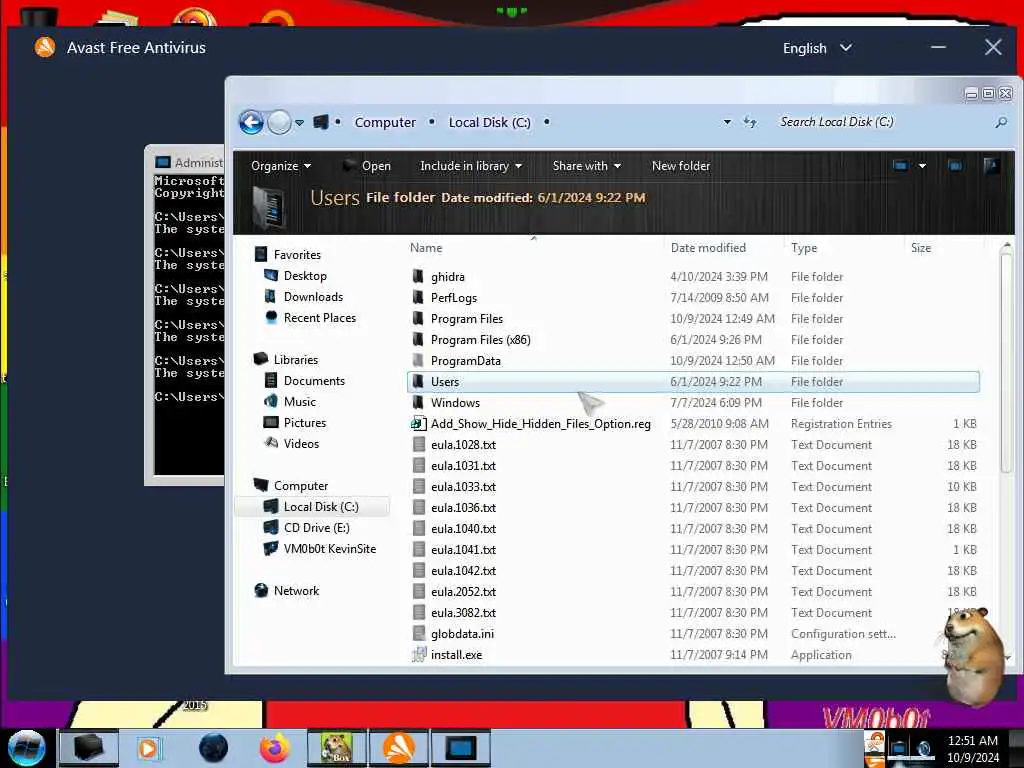Open the Pictures library

pos(295,423)
